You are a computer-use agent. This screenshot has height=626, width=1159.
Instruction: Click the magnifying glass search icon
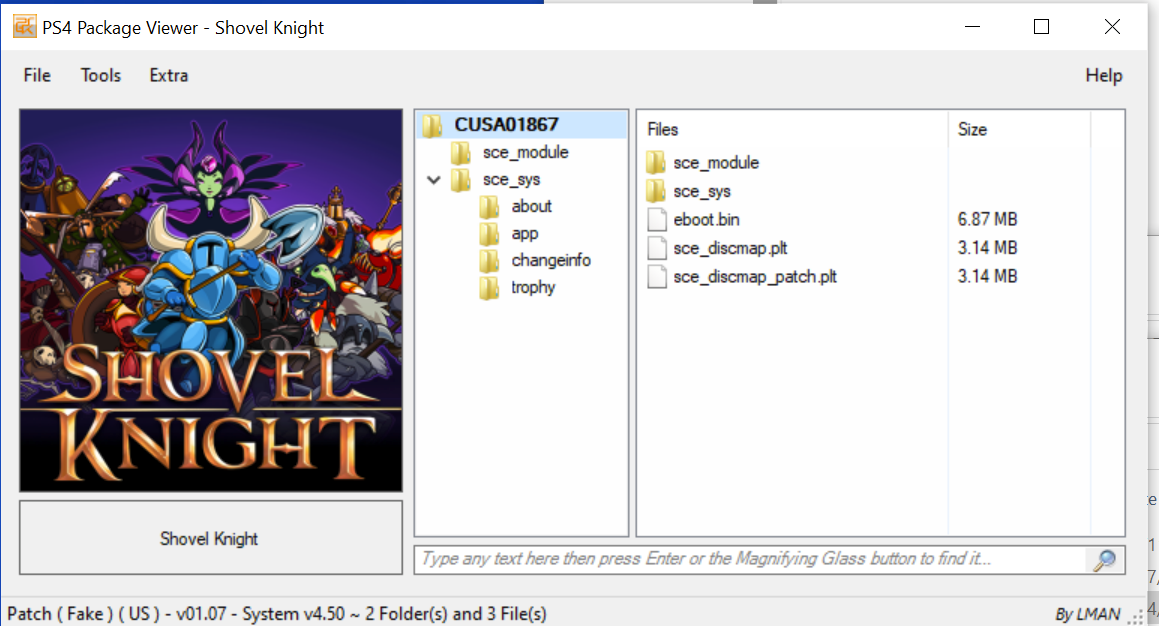tap(1105, 559)
